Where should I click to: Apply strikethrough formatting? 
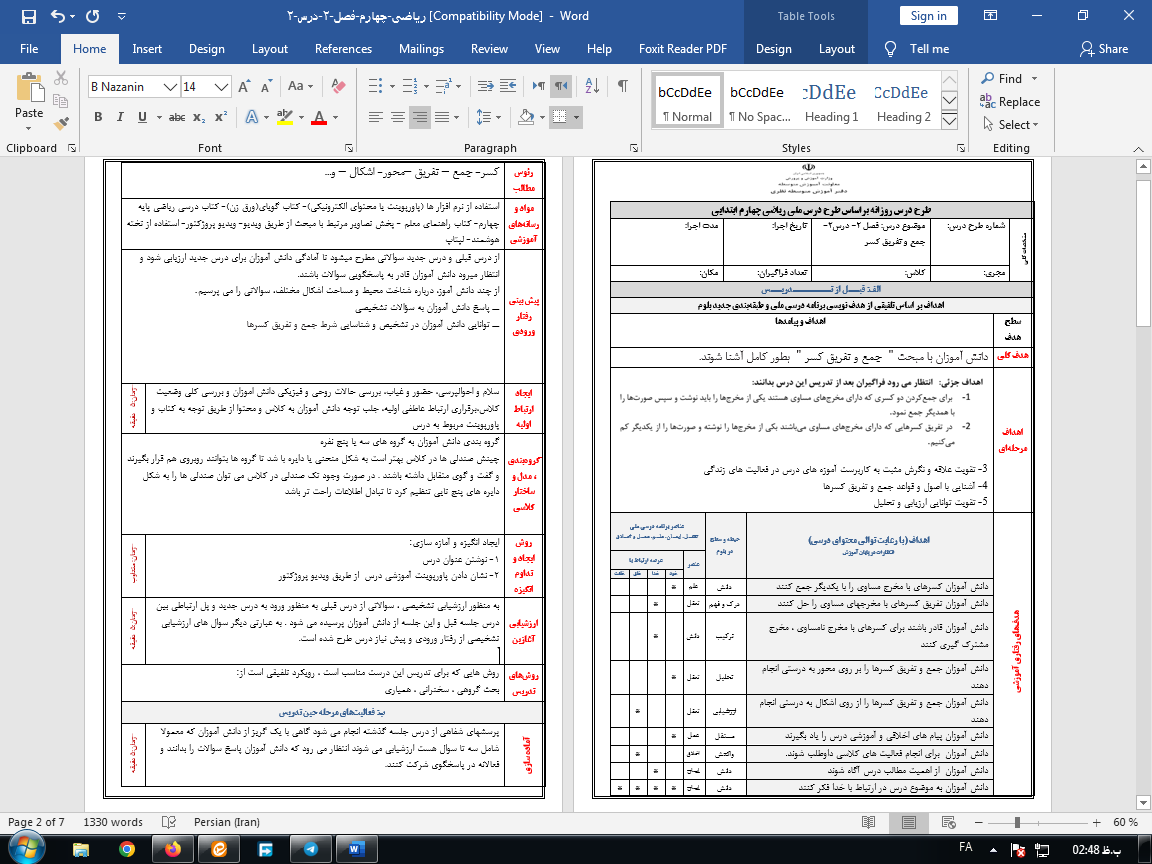click(x=177, y=117)
